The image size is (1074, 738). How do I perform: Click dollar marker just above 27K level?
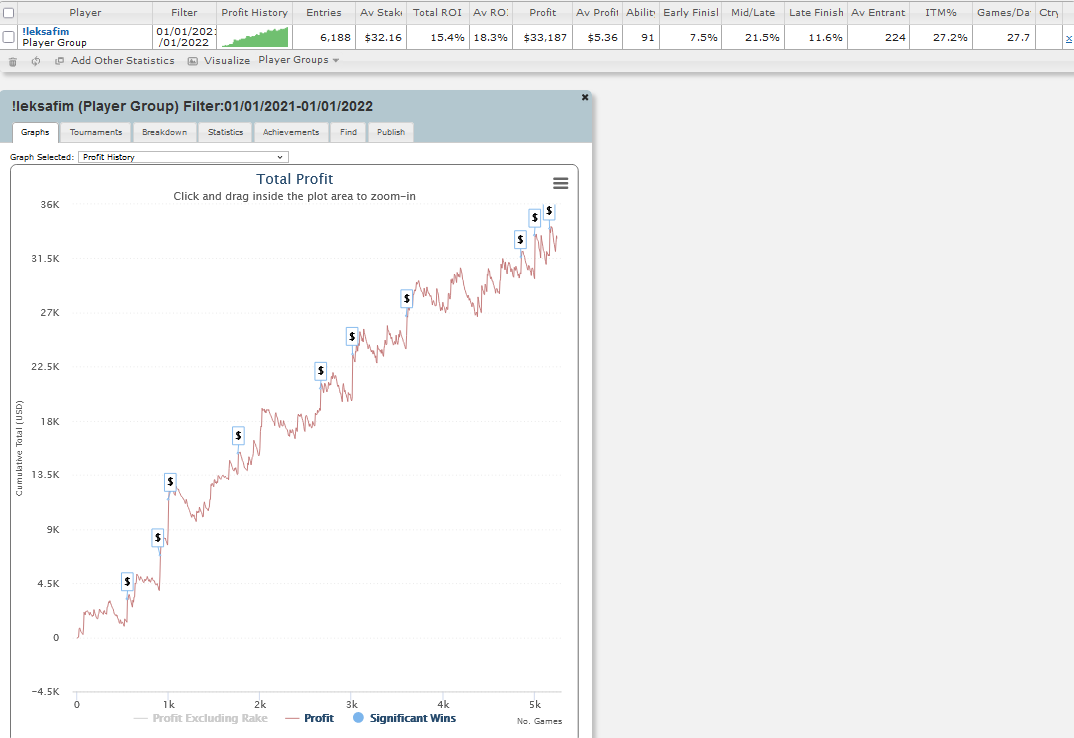pos(407,299)
